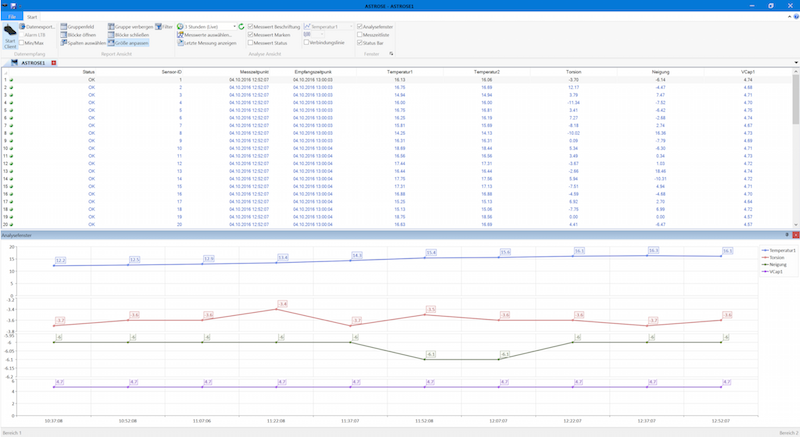
Task: Click the green status icon in row 10
Action: (11, 148)
